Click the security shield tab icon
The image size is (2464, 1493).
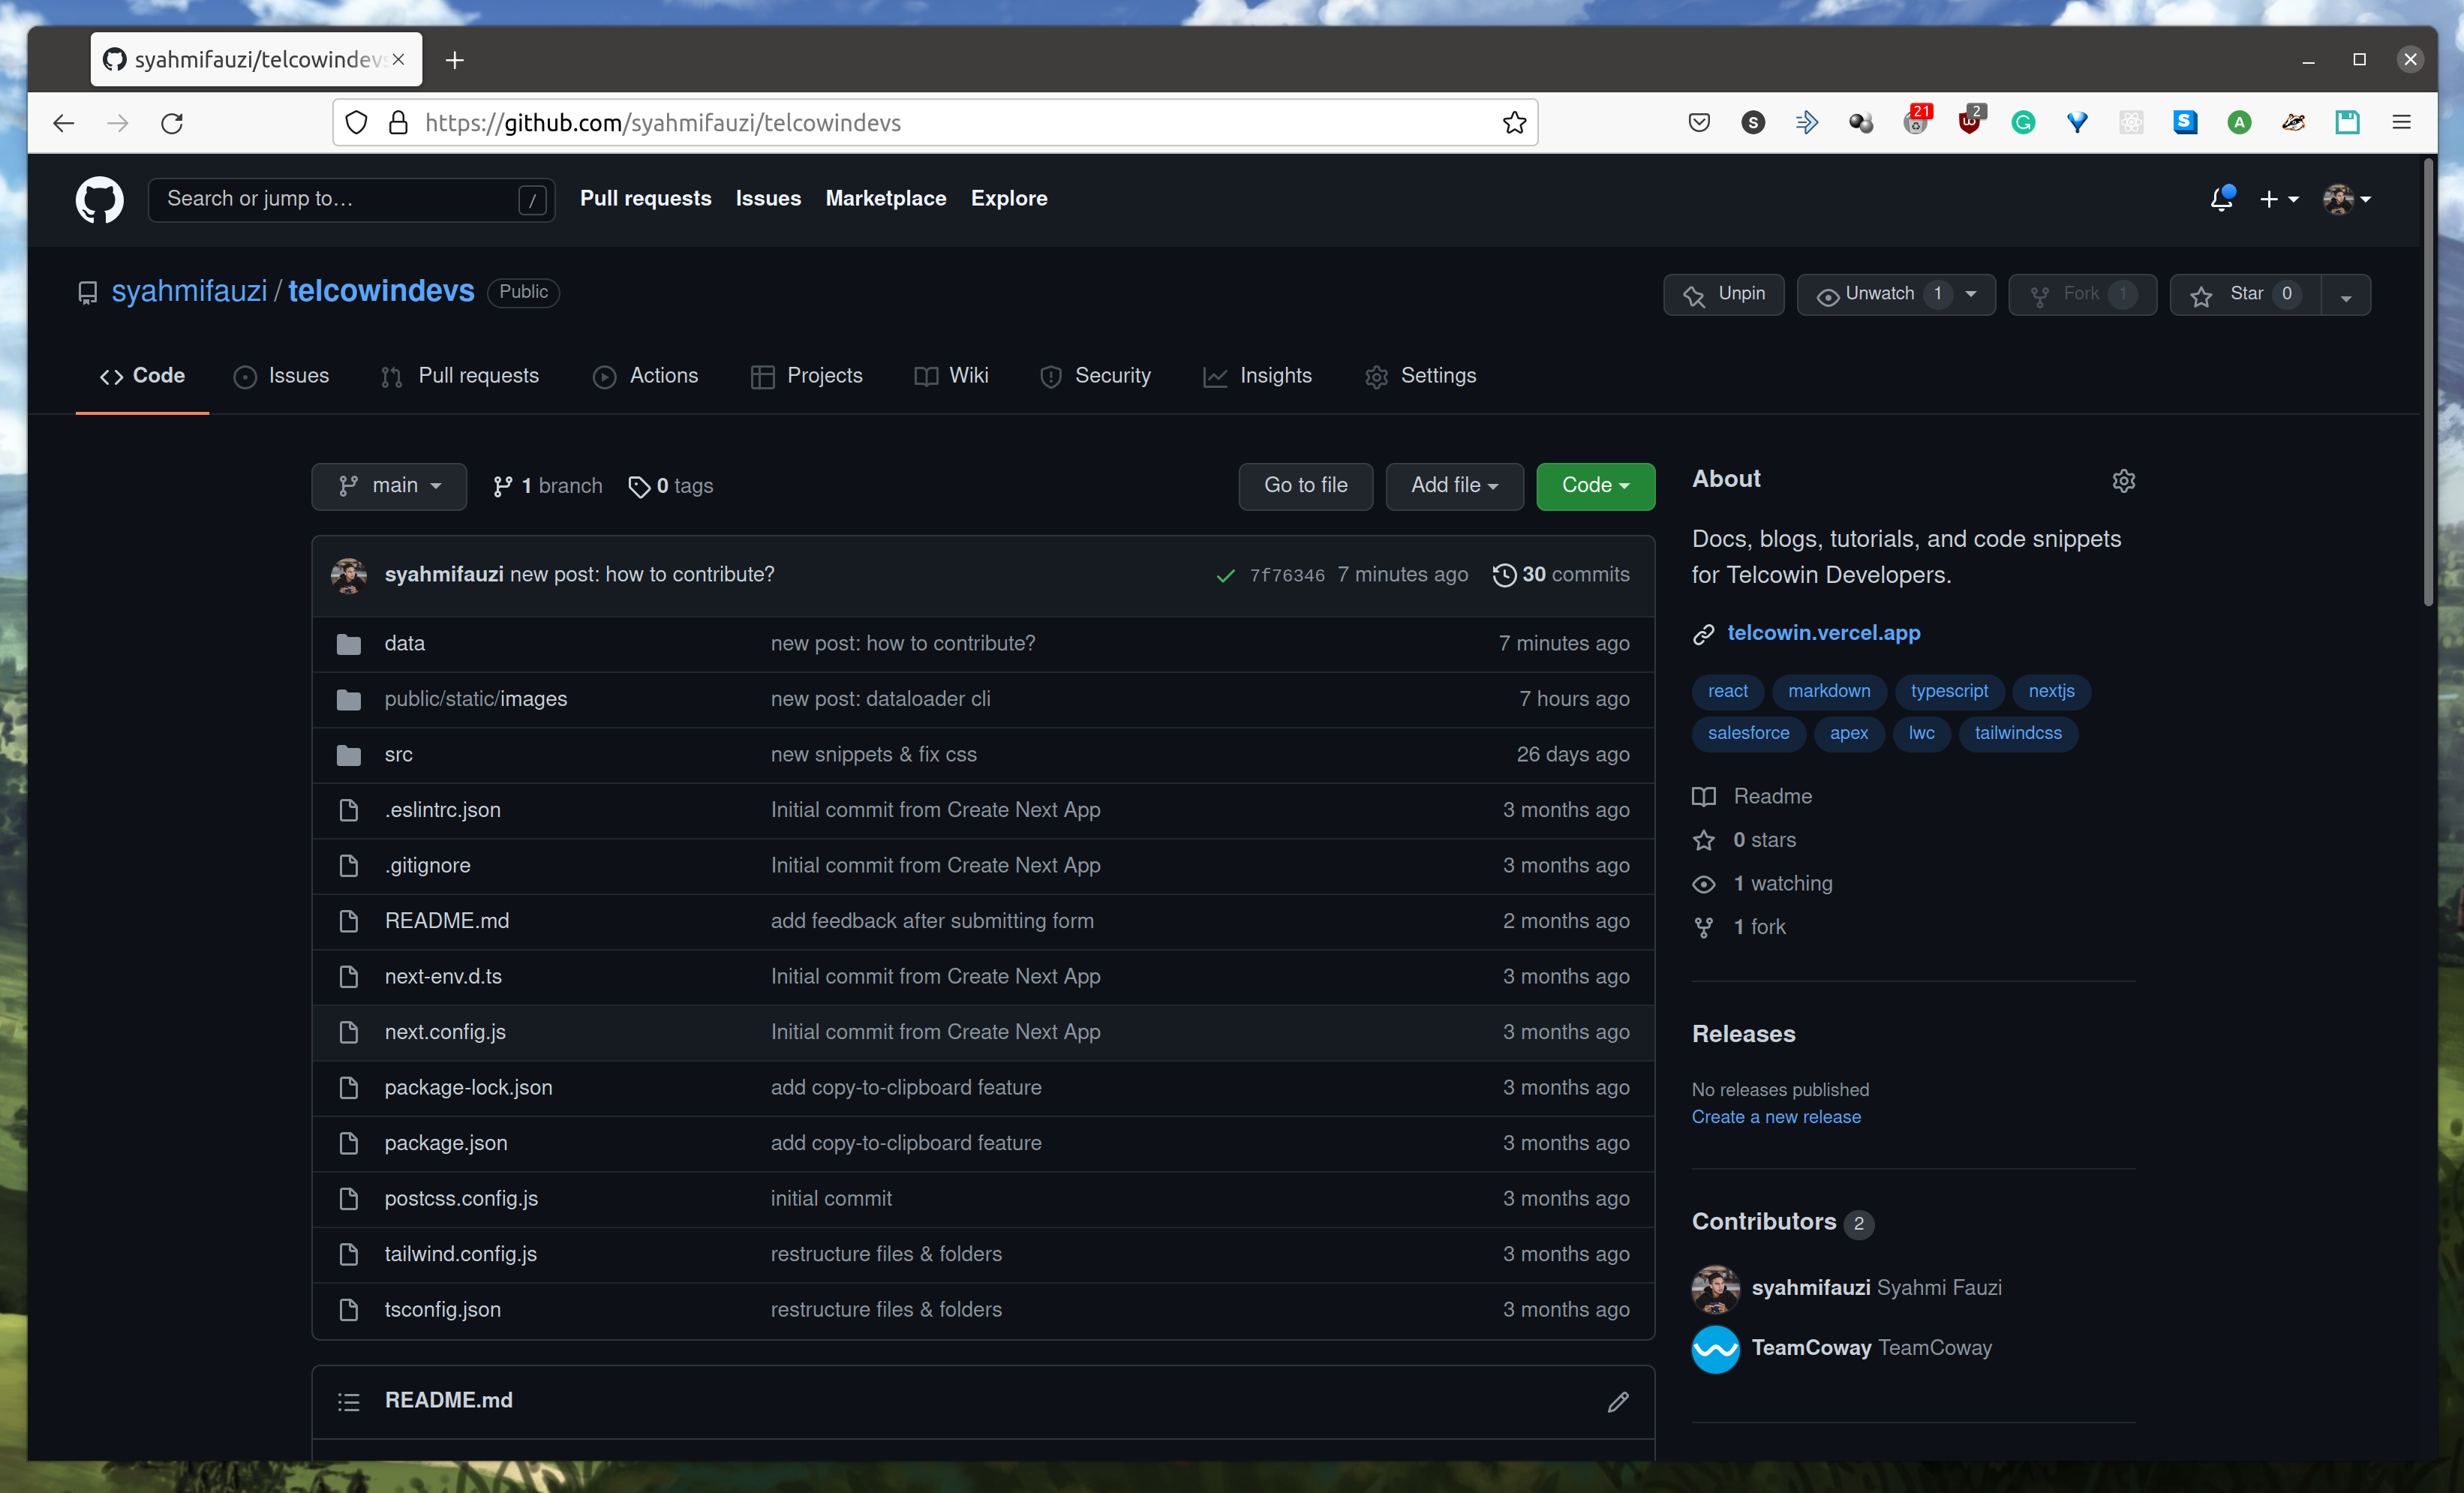(x=1049, y=375)
